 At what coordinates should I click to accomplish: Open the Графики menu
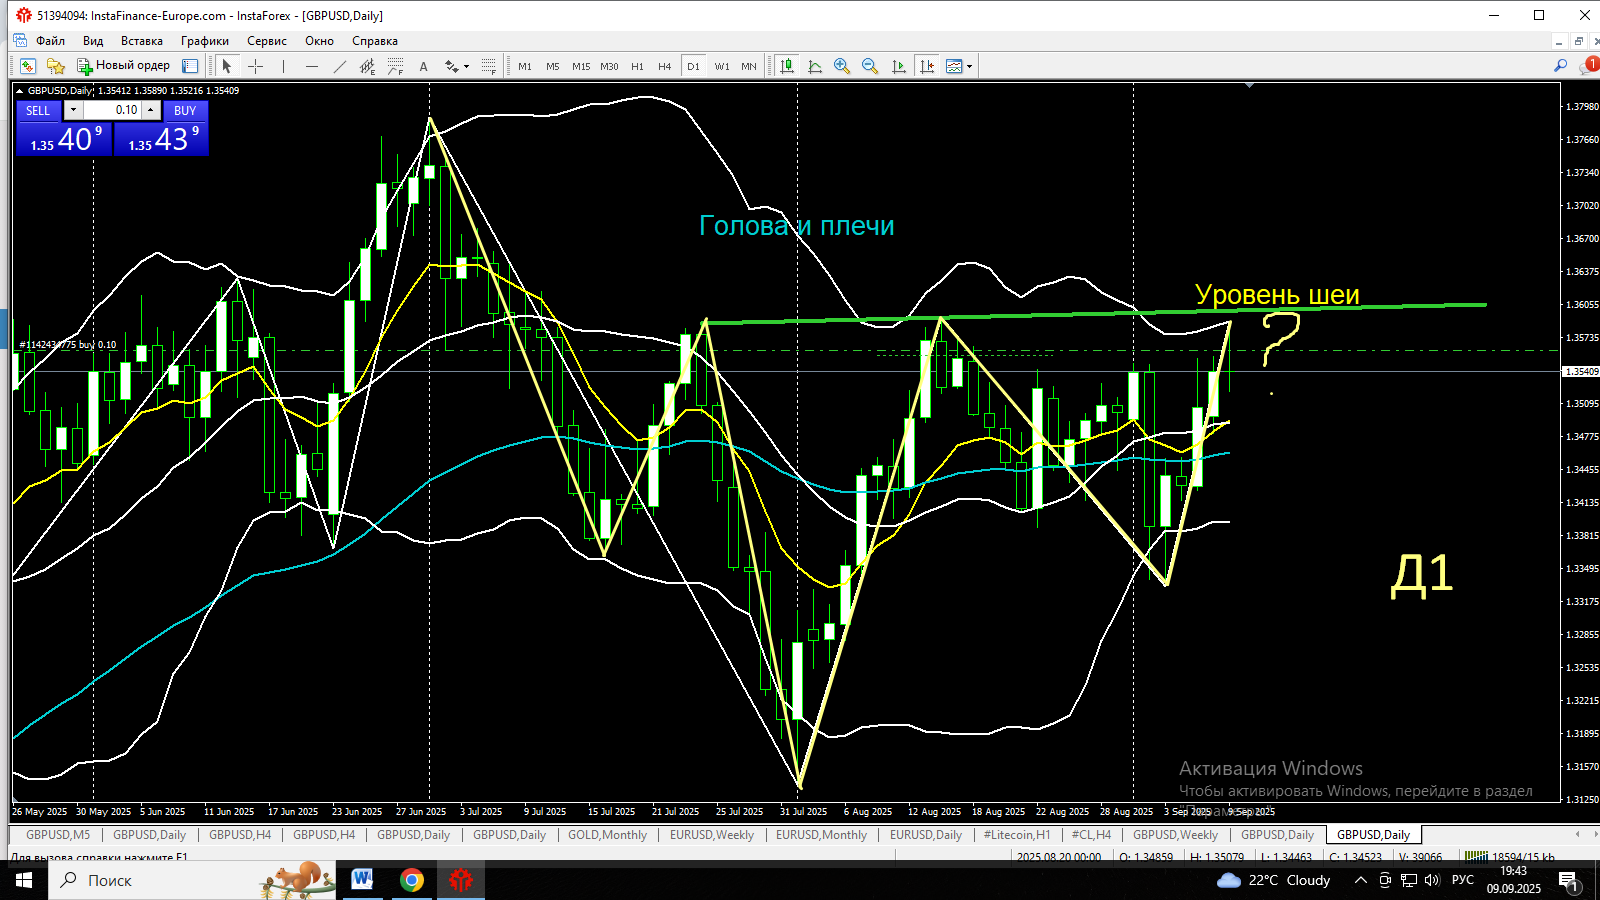tap(205, 41)
